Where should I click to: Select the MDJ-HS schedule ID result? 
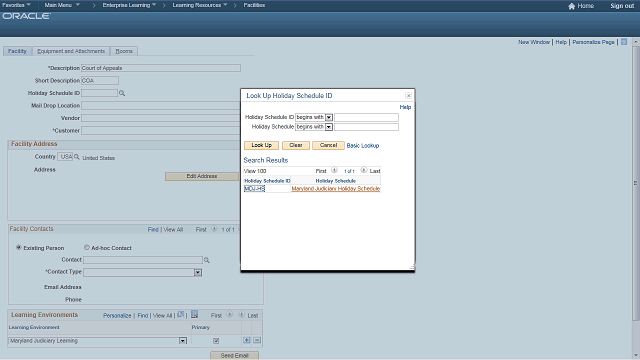(x=254, y=189)
